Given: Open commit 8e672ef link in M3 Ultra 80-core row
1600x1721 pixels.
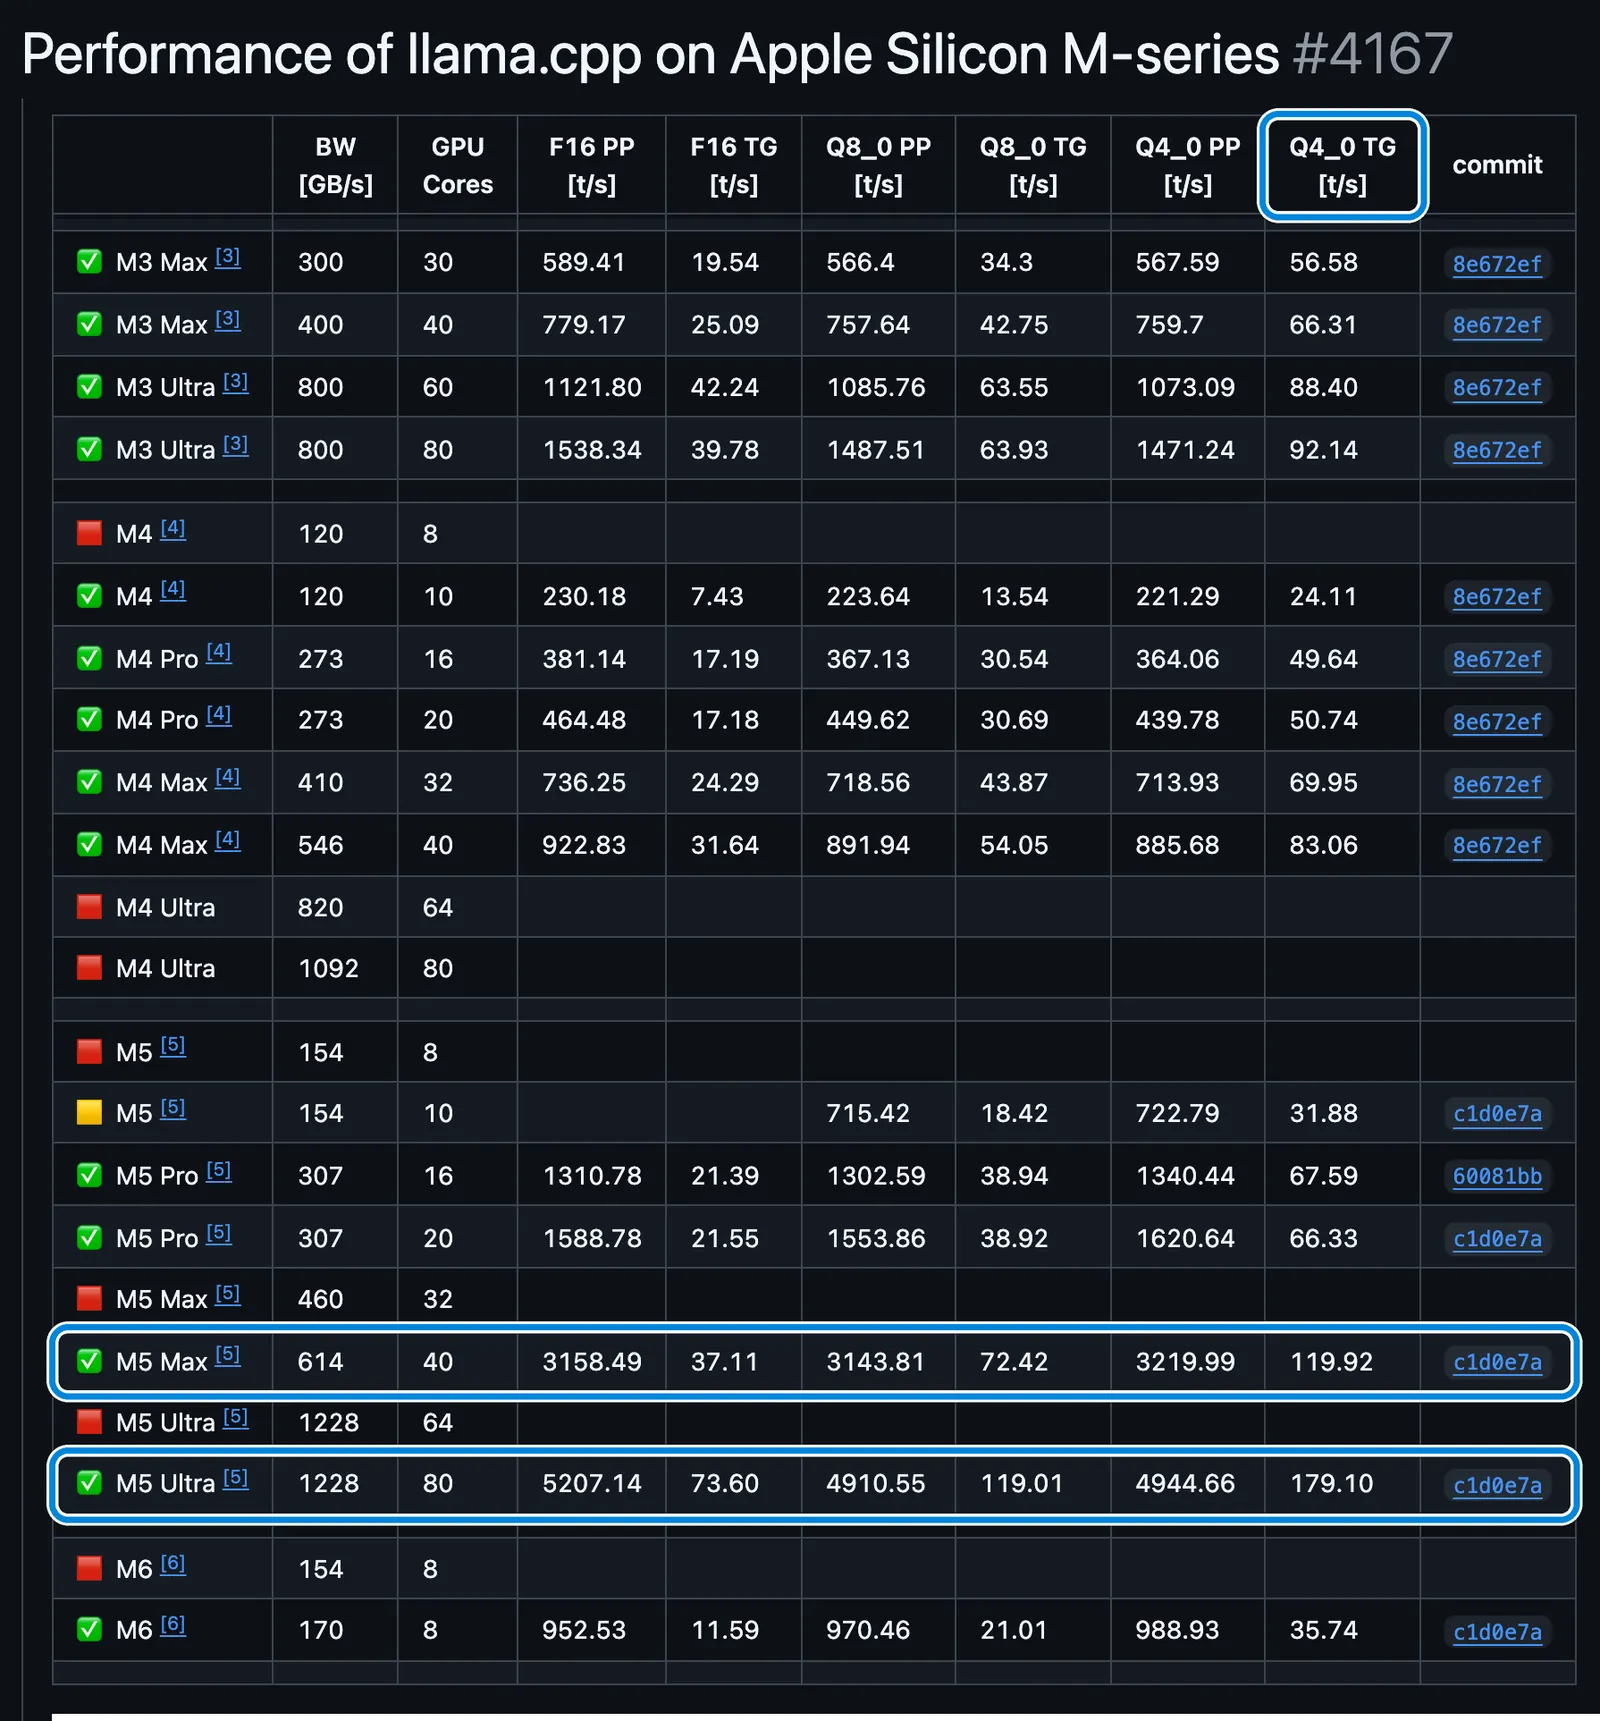Looking at the screenshot, I should point(1497,451).
